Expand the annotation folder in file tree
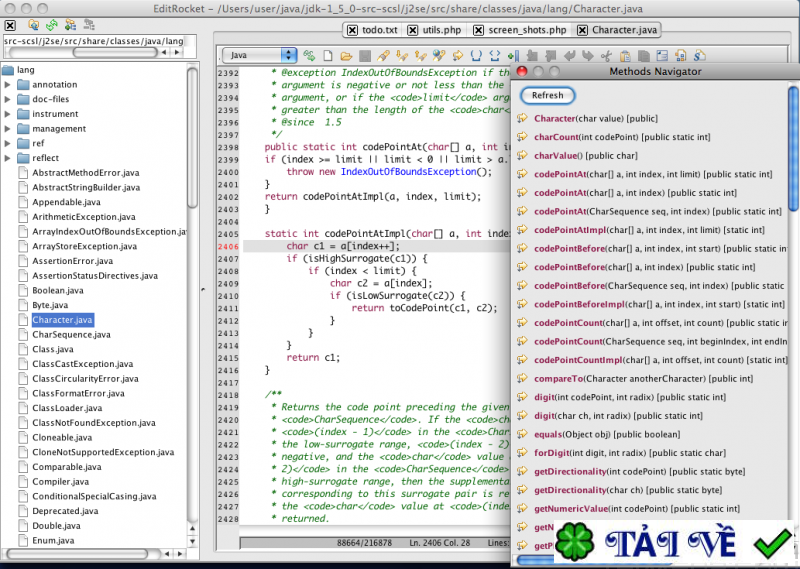Screen dimensions: 800x569 [9, 85]
